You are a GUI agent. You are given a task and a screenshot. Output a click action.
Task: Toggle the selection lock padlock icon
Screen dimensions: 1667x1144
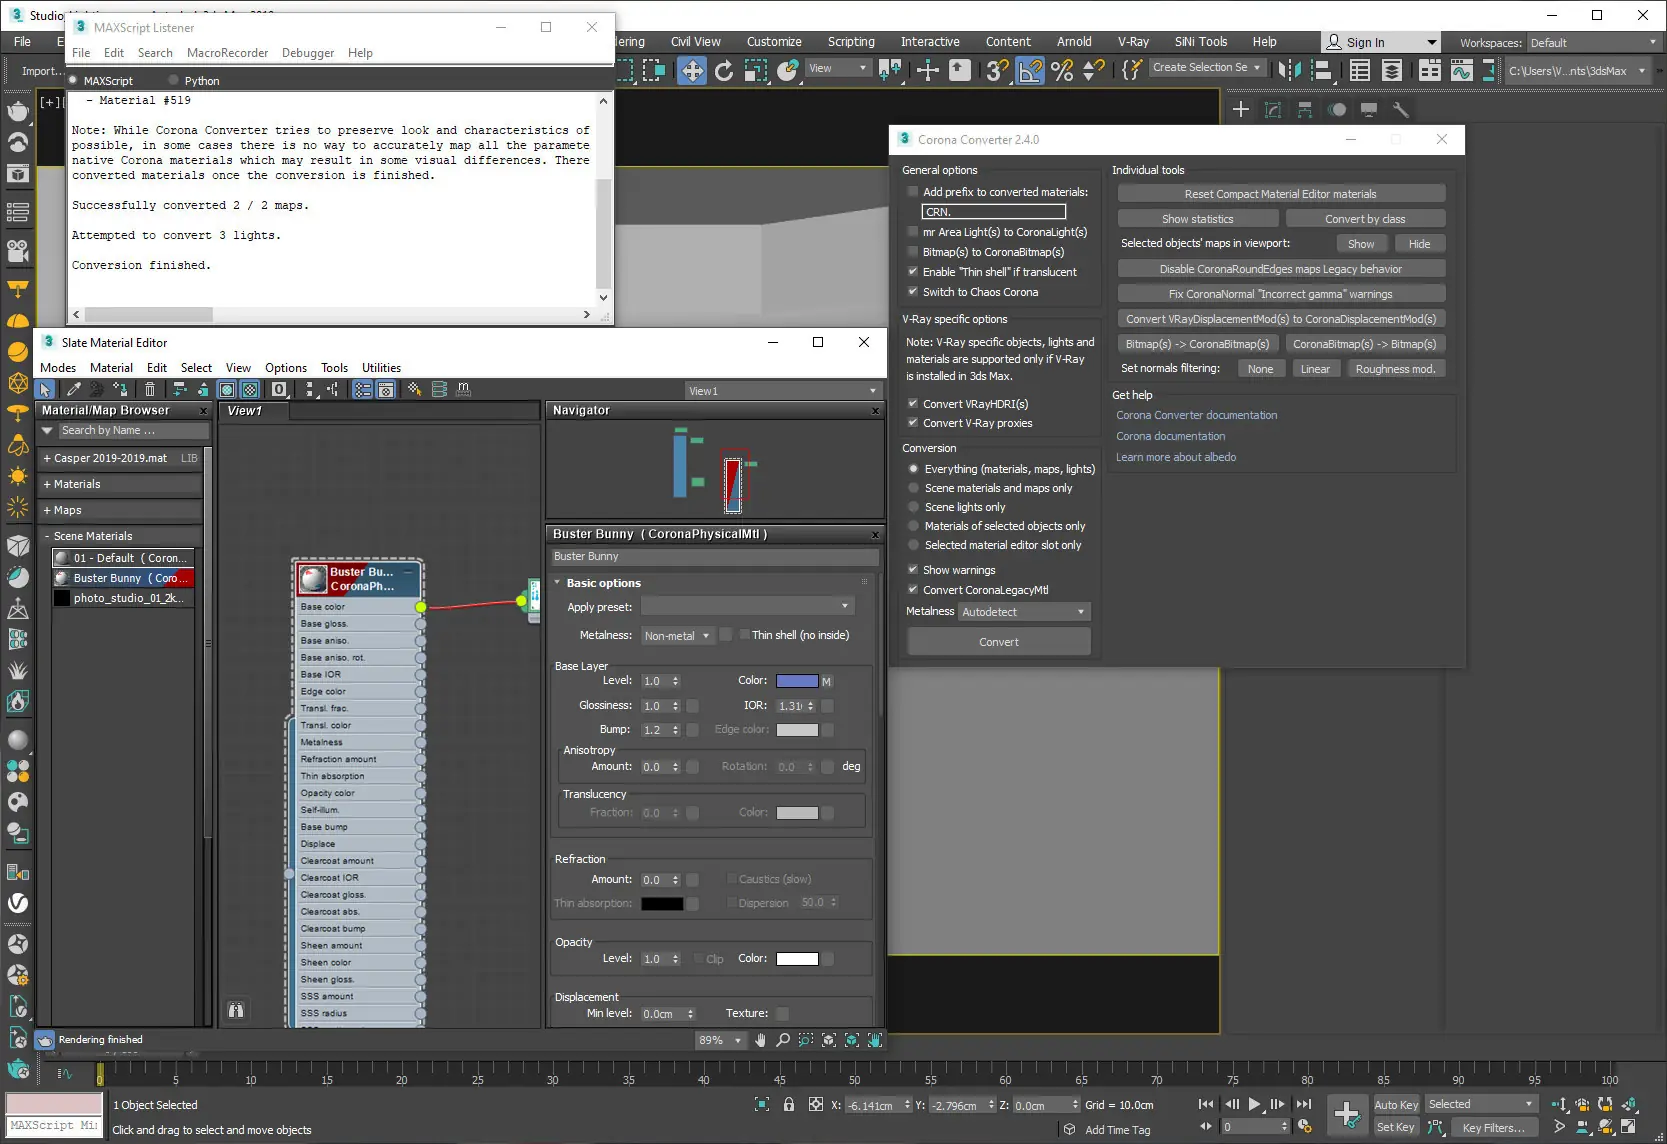coord(789,1105)
